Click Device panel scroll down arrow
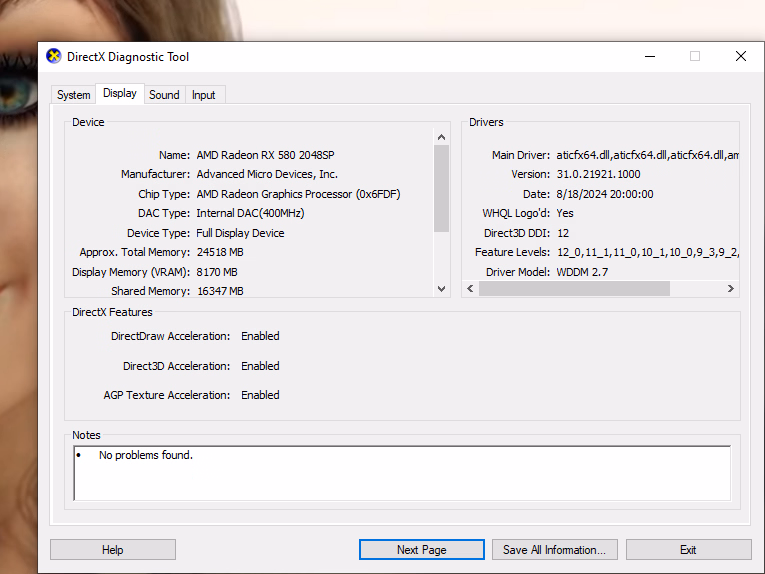The height and width of the screenshot is (574, 765). coord(442,289)
